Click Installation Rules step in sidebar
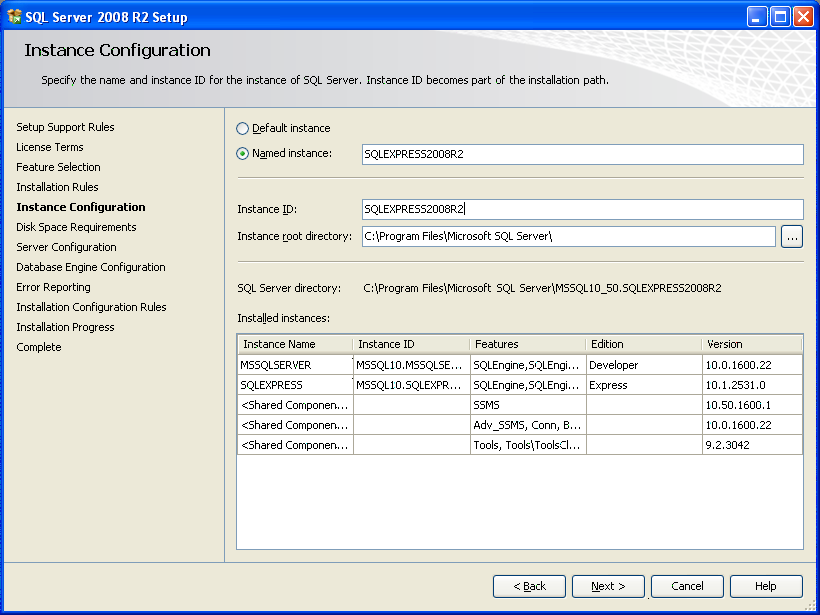 coord(57,187)
